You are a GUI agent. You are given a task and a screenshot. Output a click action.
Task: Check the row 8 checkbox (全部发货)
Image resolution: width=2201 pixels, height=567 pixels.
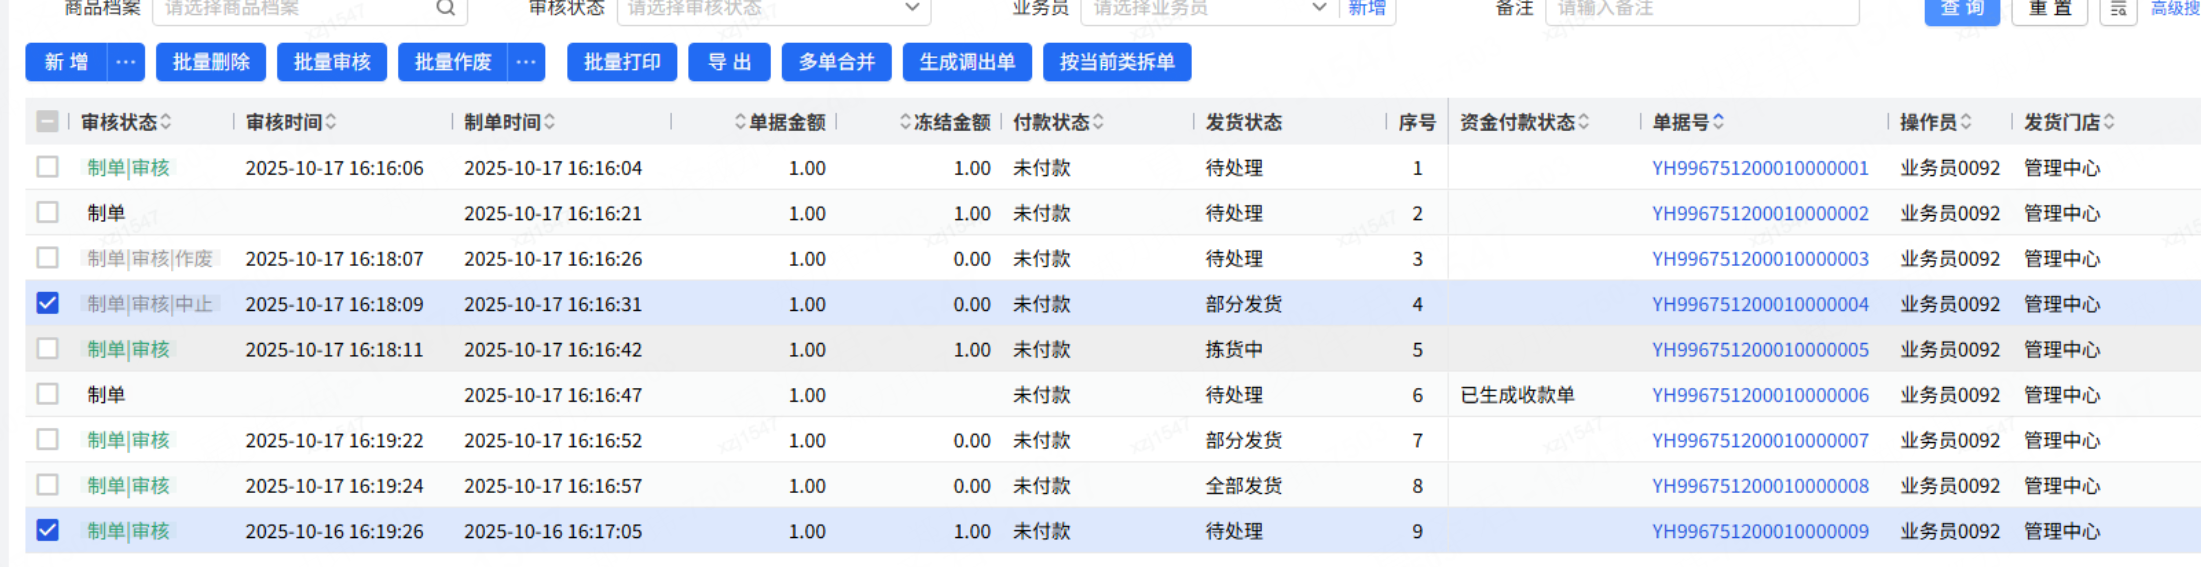[x=47, y=485]
